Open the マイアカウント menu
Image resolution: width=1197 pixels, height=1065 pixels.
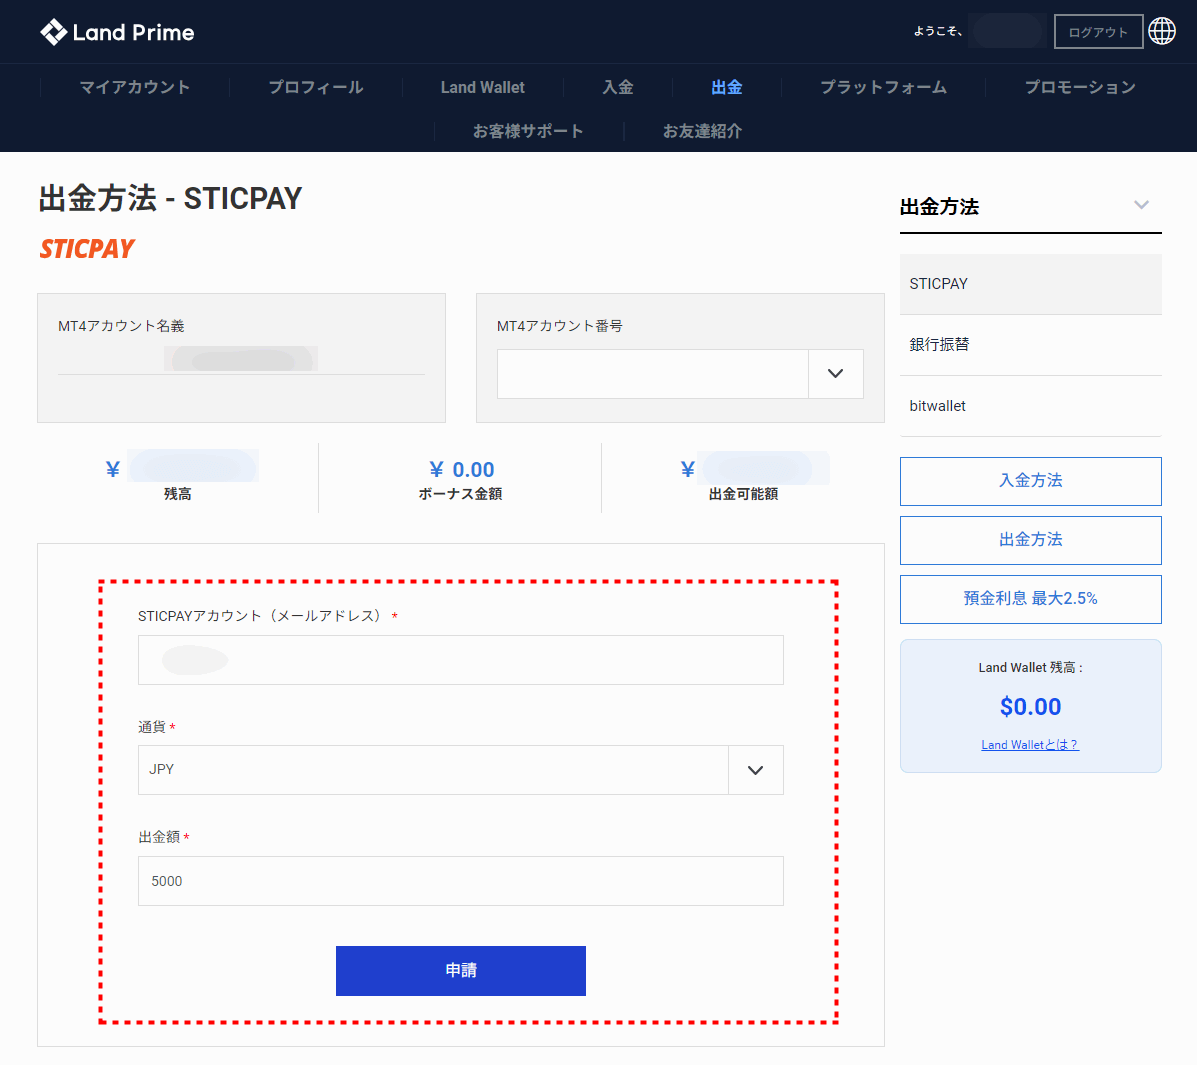coord(134,87)
